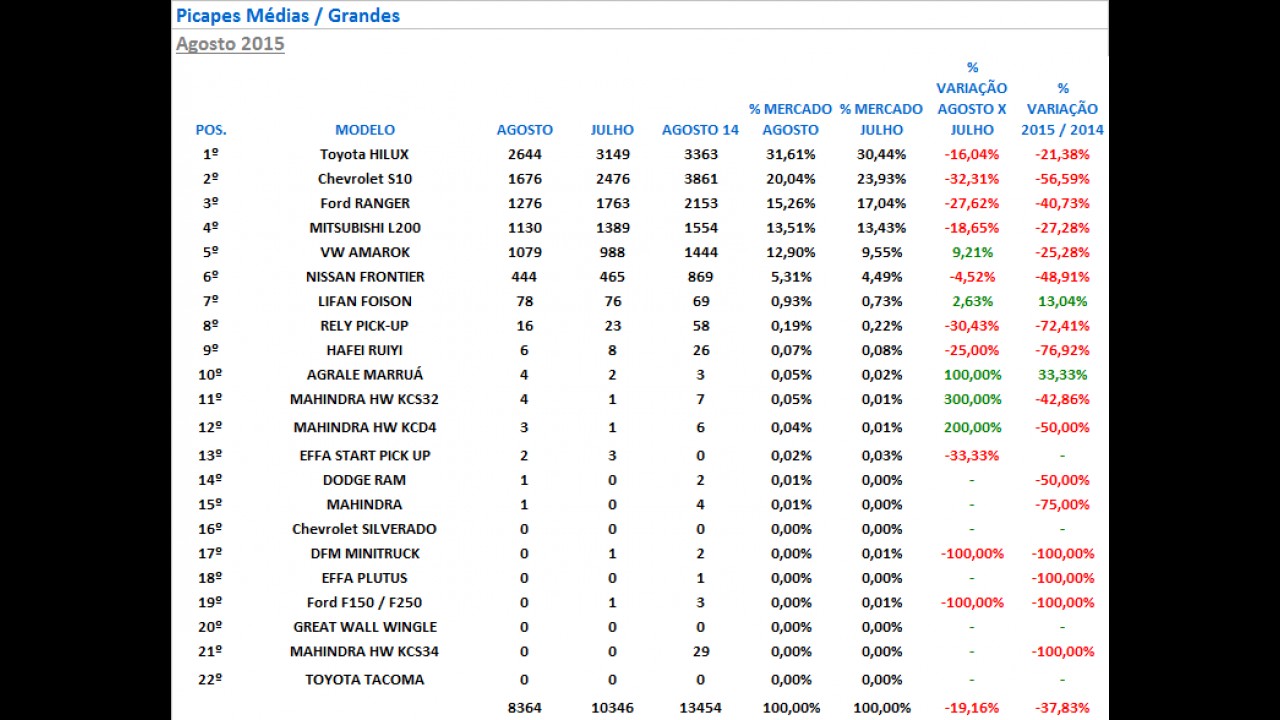Click the 'MAHINDRA HW KCS34' model cell

365,651
